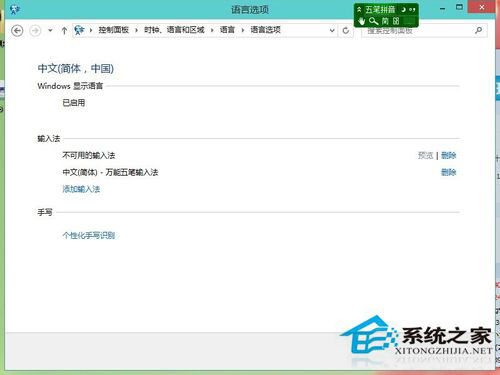Navigate to 时钟、语言和区域 breadcrumb
500x375 pixels.
(x=174, y=30)
